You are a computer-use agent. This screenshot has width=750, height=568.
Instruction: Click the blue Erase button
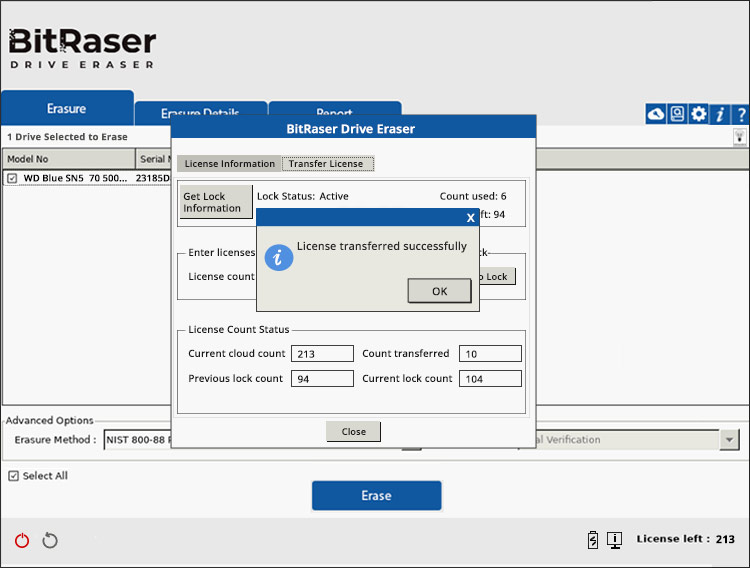click(376, 495)
